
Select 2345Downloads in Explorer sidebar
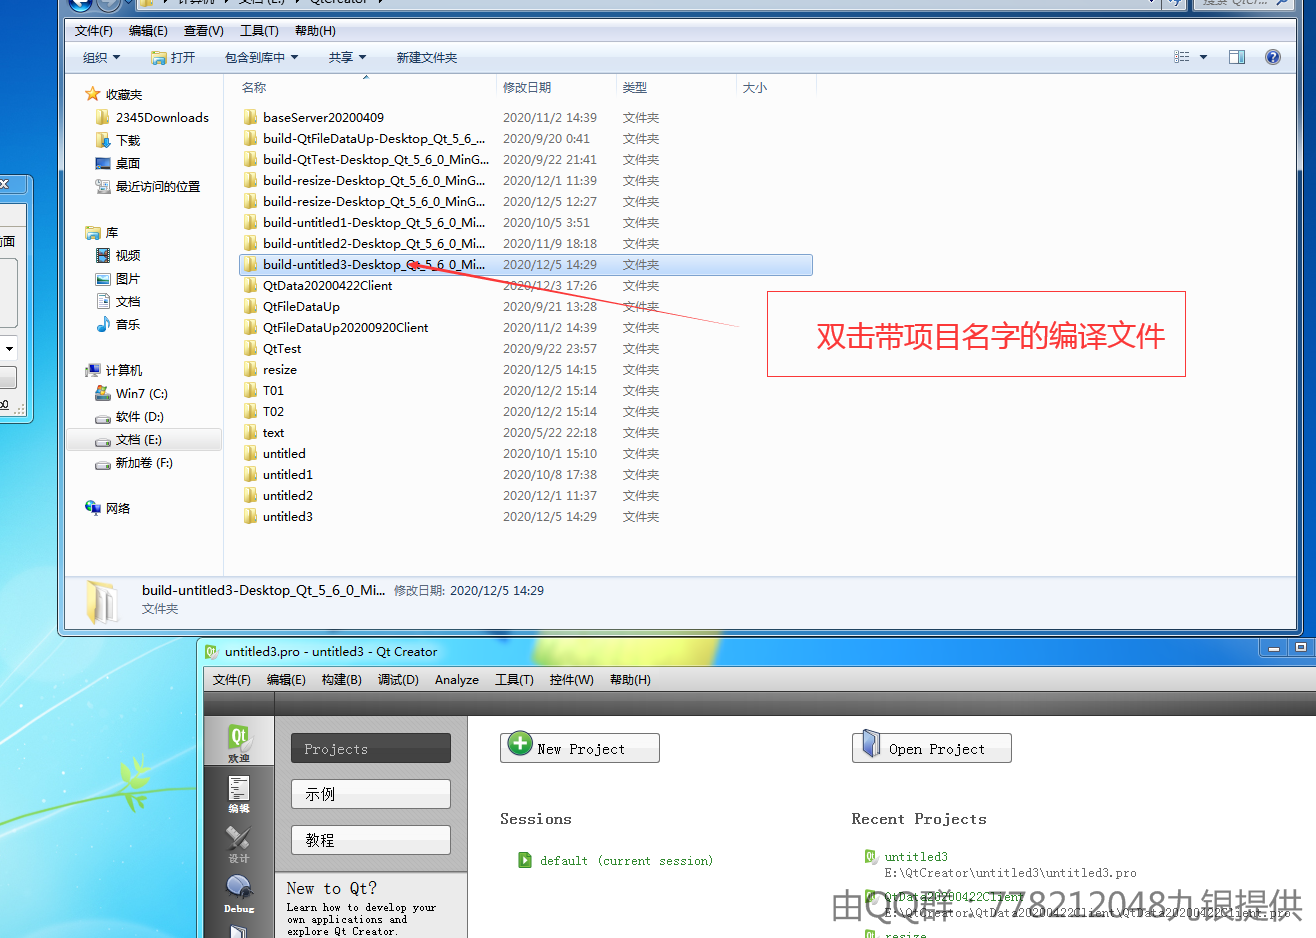point(152,117)
